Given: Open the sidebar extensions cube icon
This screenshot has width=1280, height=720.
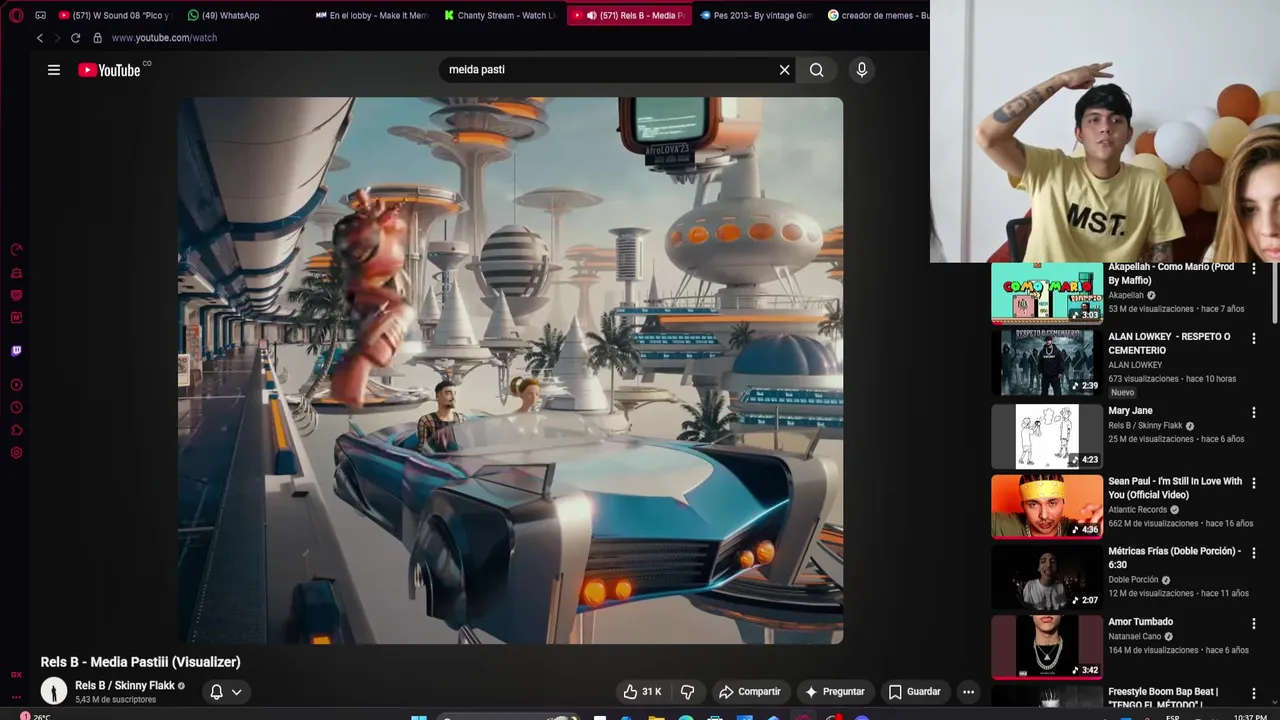Looking at the screenshot, I should click(x=16, y=431).
